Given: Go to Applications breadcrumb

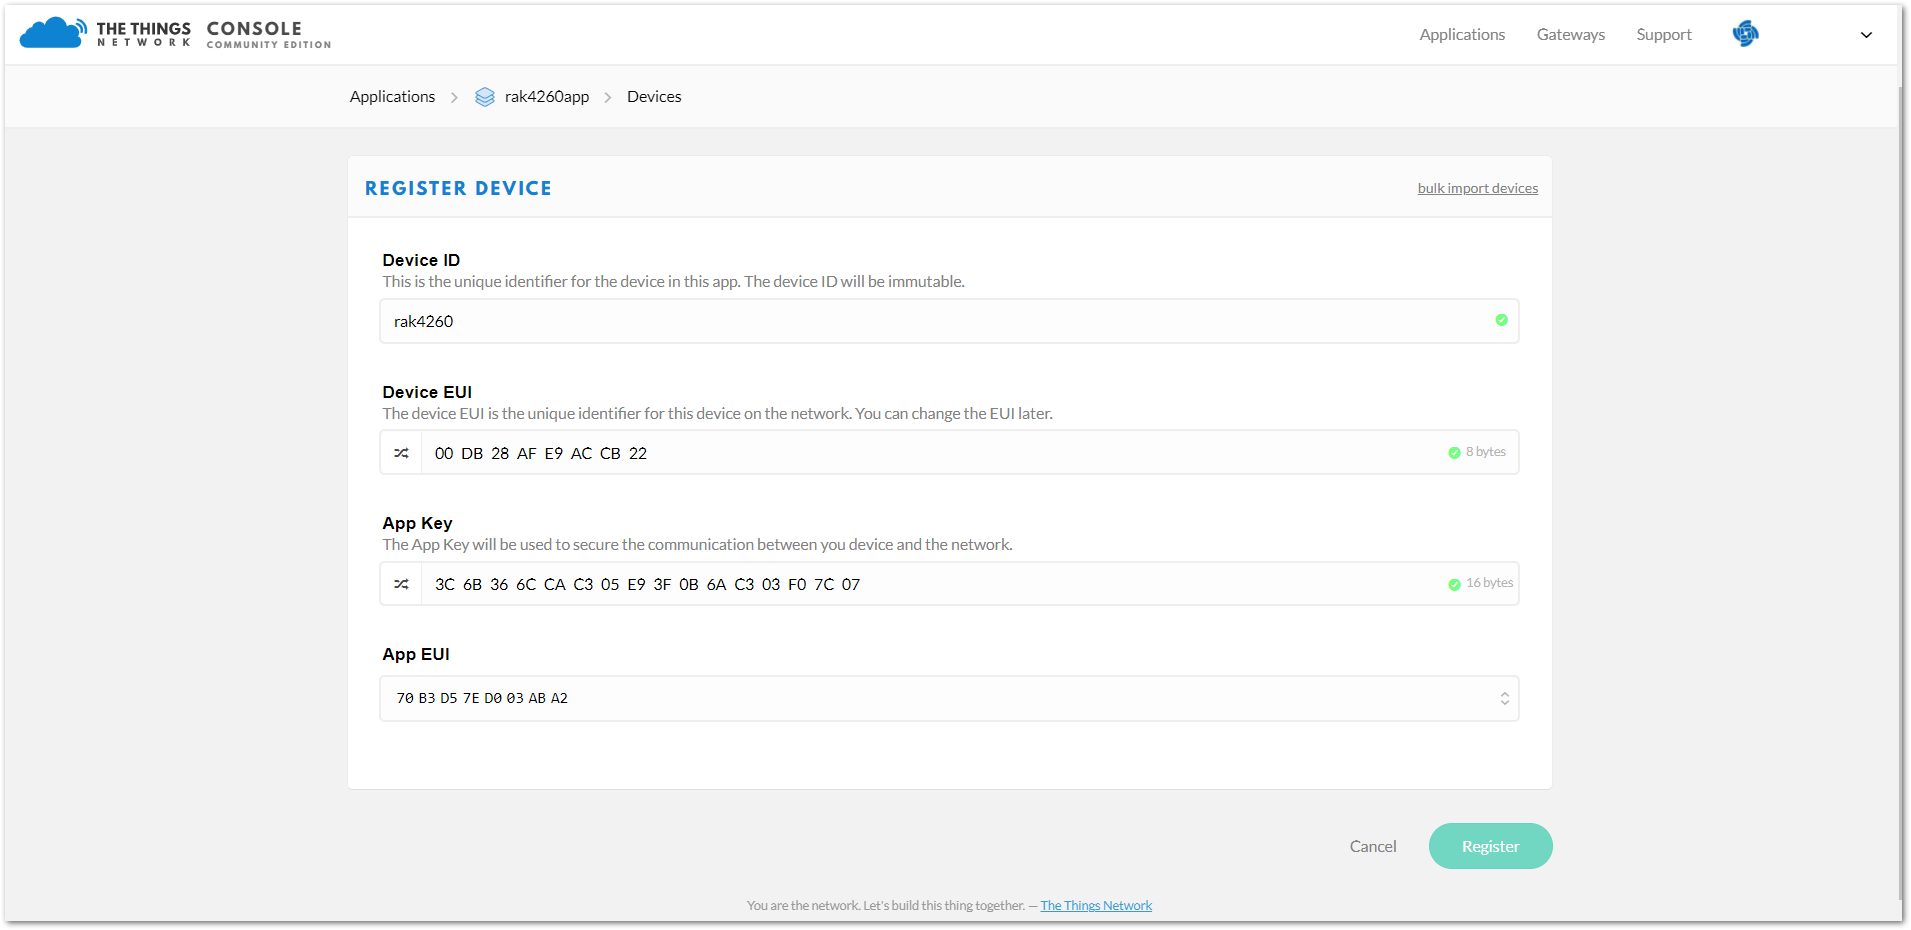Looking at the screenshot, I should click(392, 96).
